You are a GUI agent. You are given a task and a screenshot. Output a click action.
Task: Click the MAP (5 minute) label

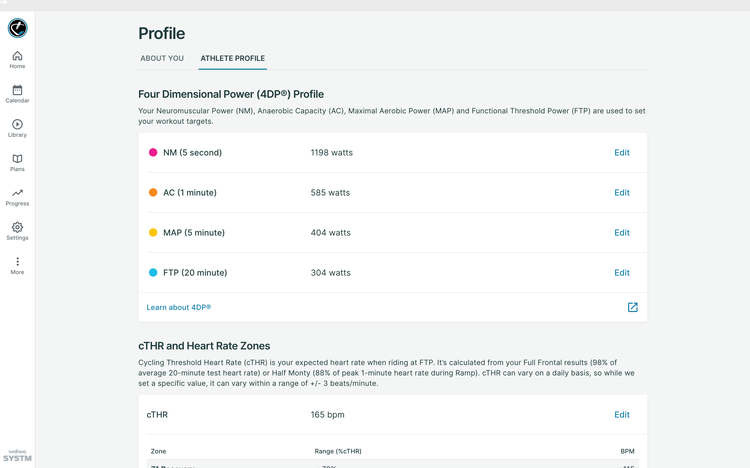pyautogui.click(x=194, y=233)
